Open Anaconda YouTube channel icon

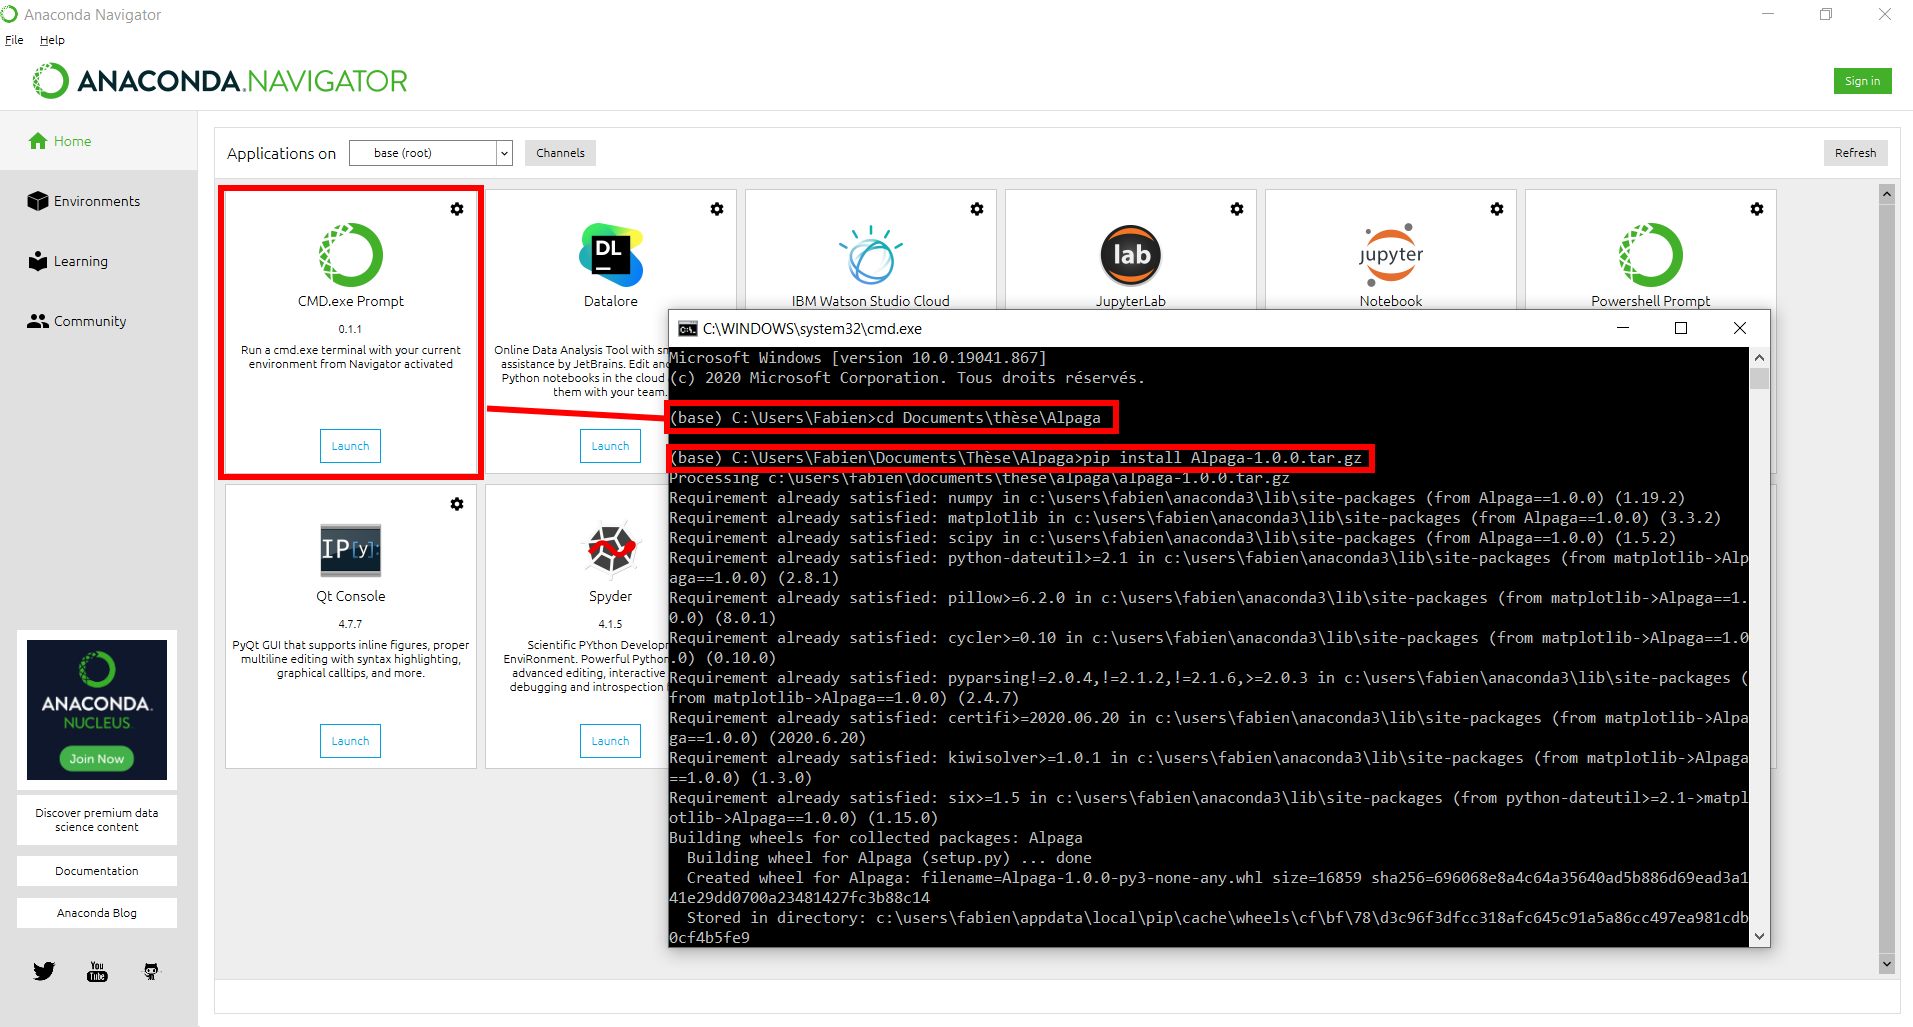pyautogui.click(x=97, y=971)
